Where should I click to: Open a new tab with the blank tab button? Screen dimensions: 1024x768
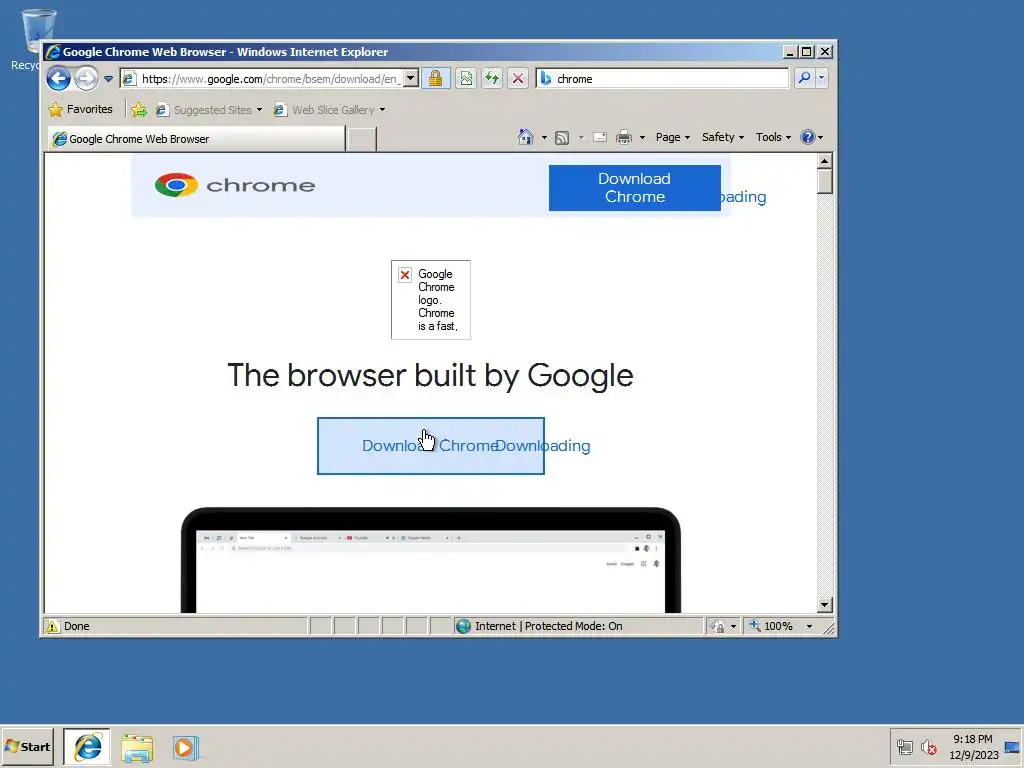[x=361, y=139]
